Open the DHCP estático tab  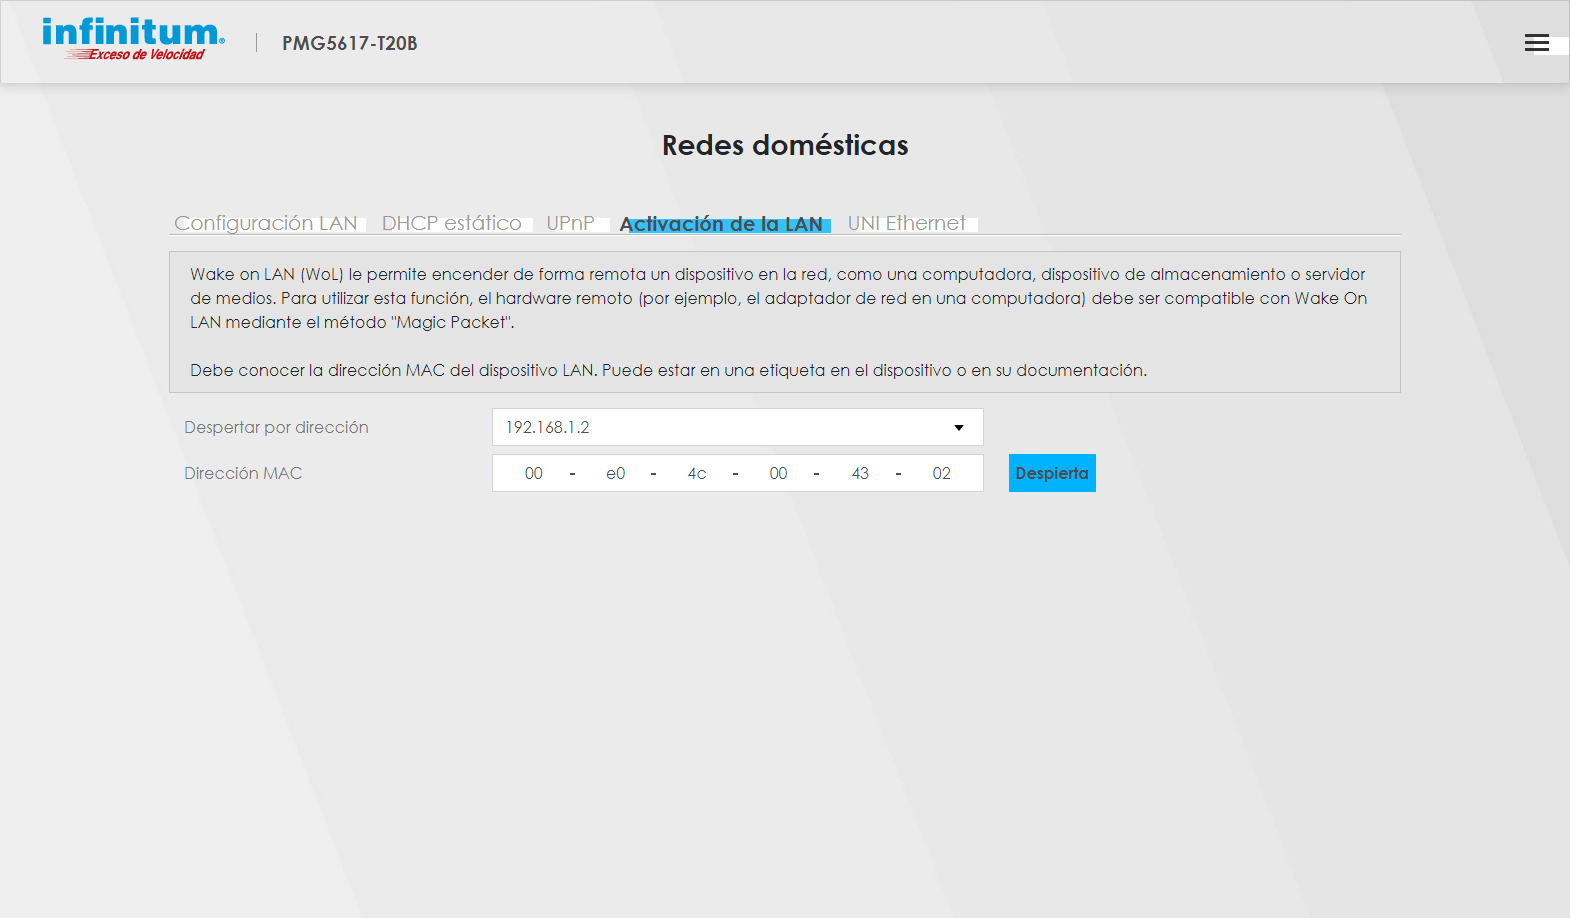tap(452, 223)
